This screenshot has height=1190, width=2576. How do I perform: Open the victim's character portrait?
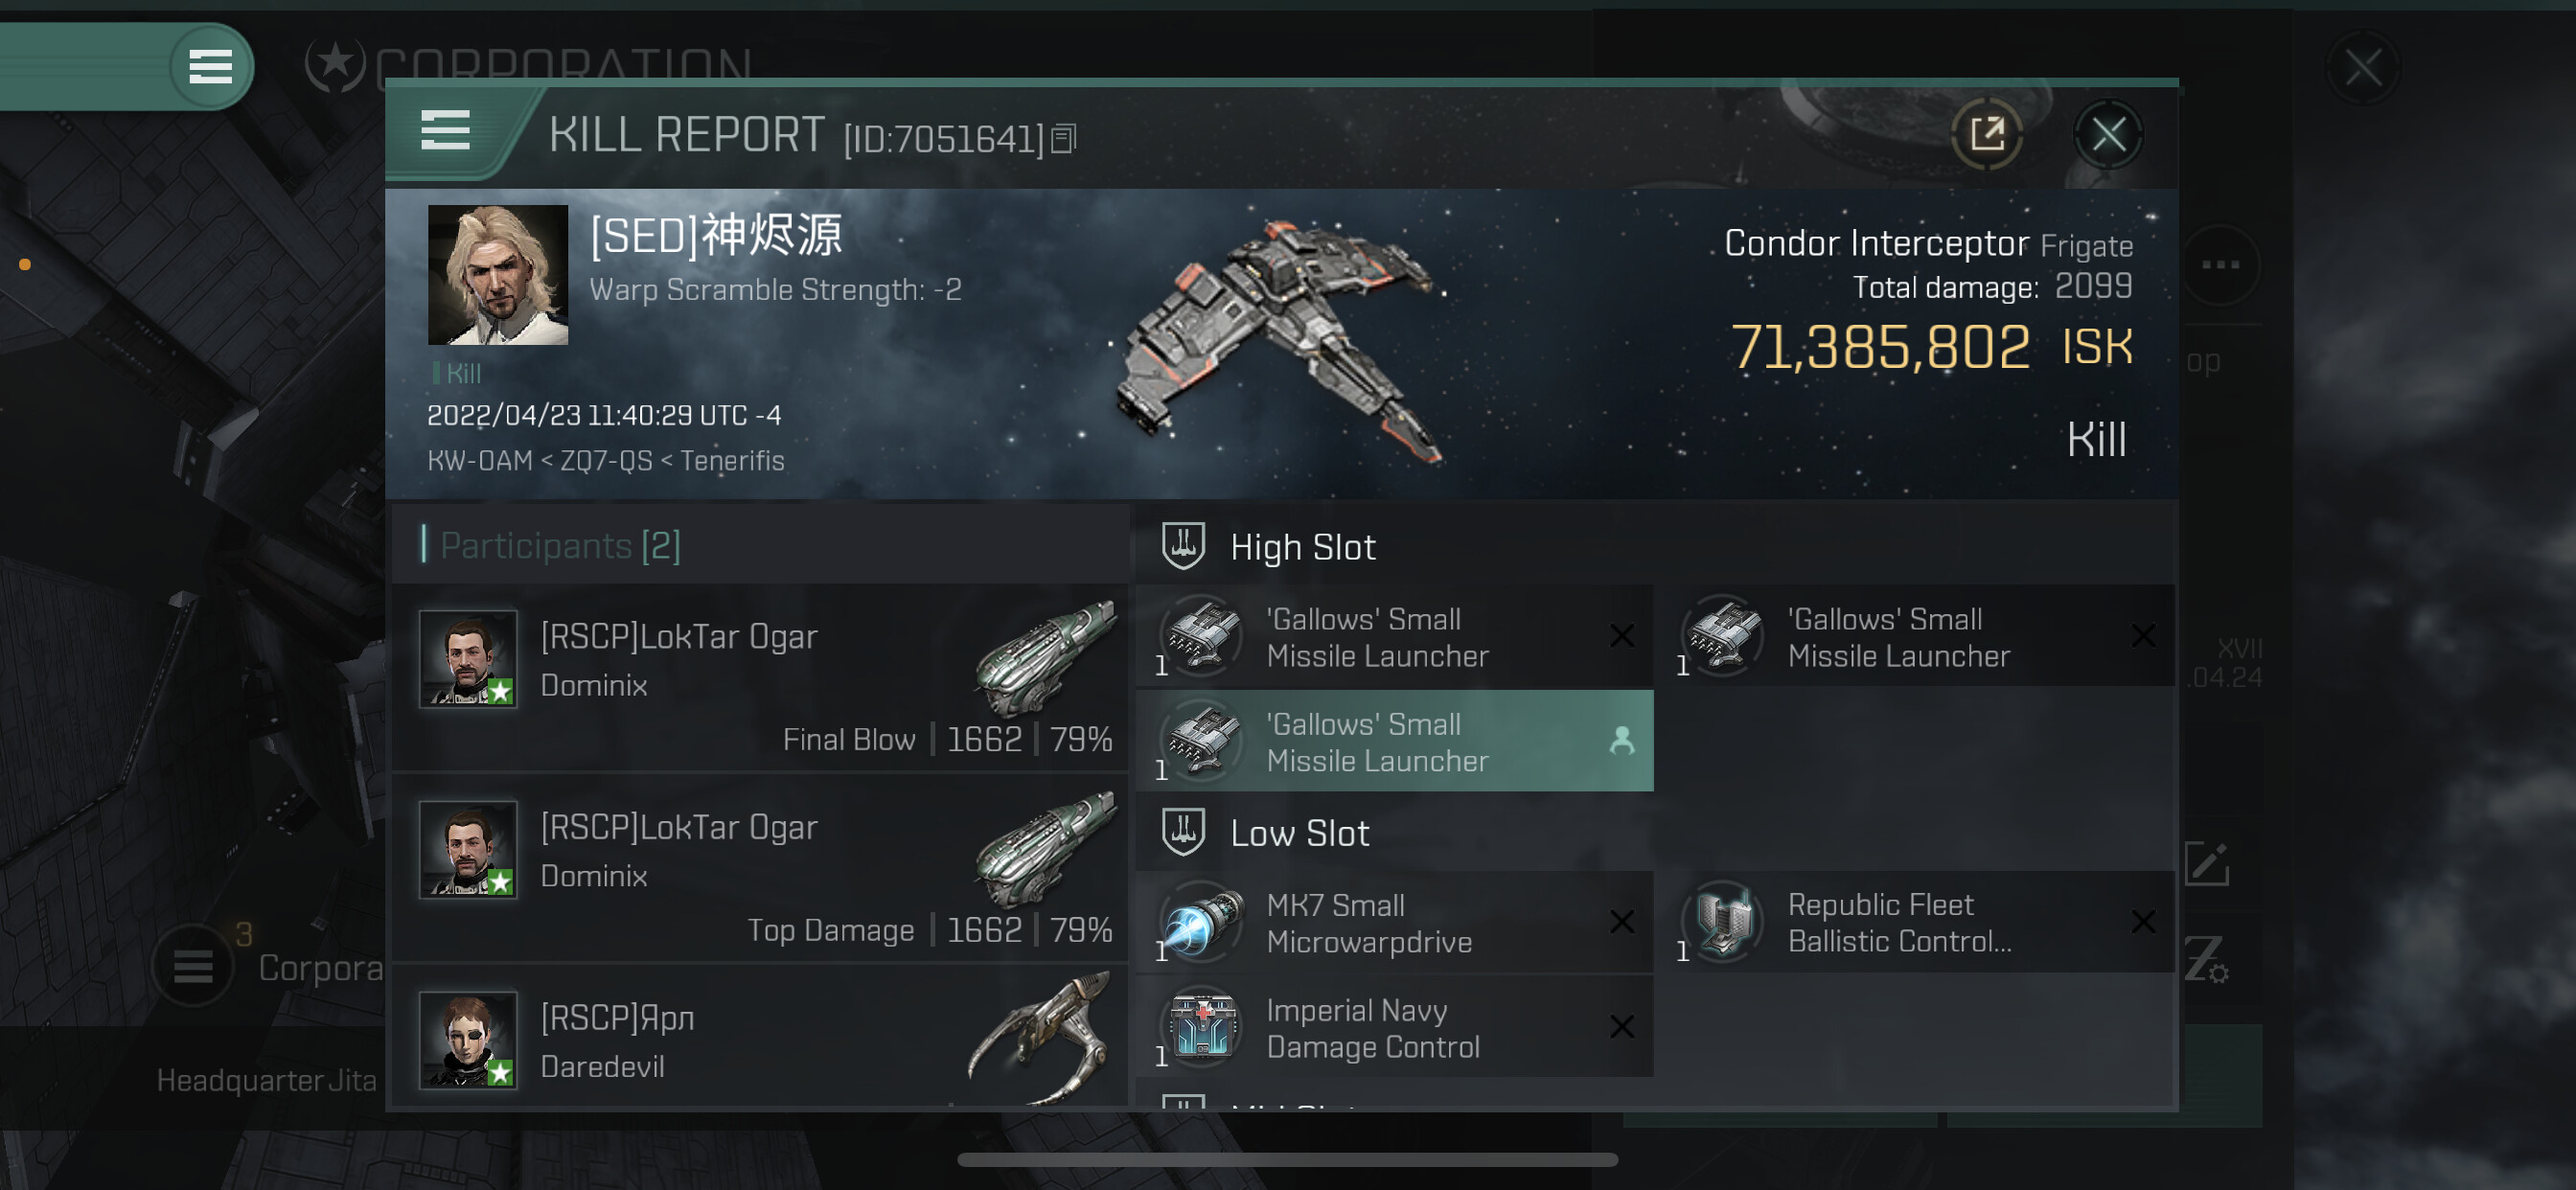point(498,275)
